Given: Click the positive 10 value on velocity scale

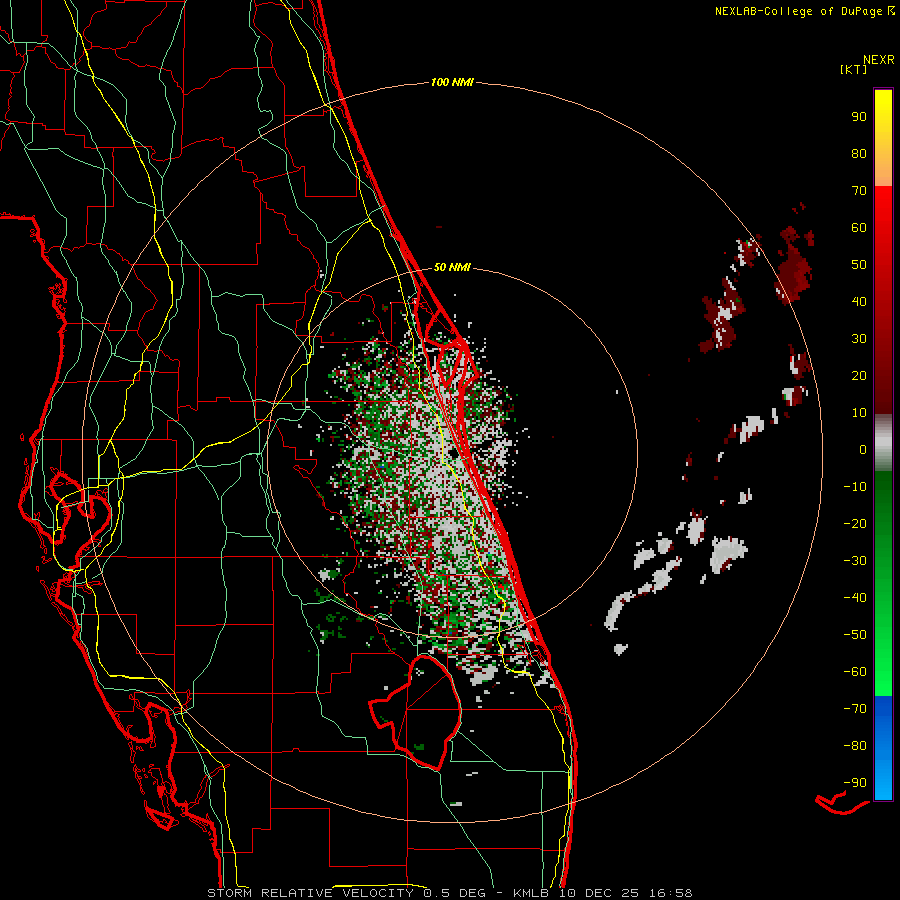Looking at the screenshot, I should [x=859, y=413].
